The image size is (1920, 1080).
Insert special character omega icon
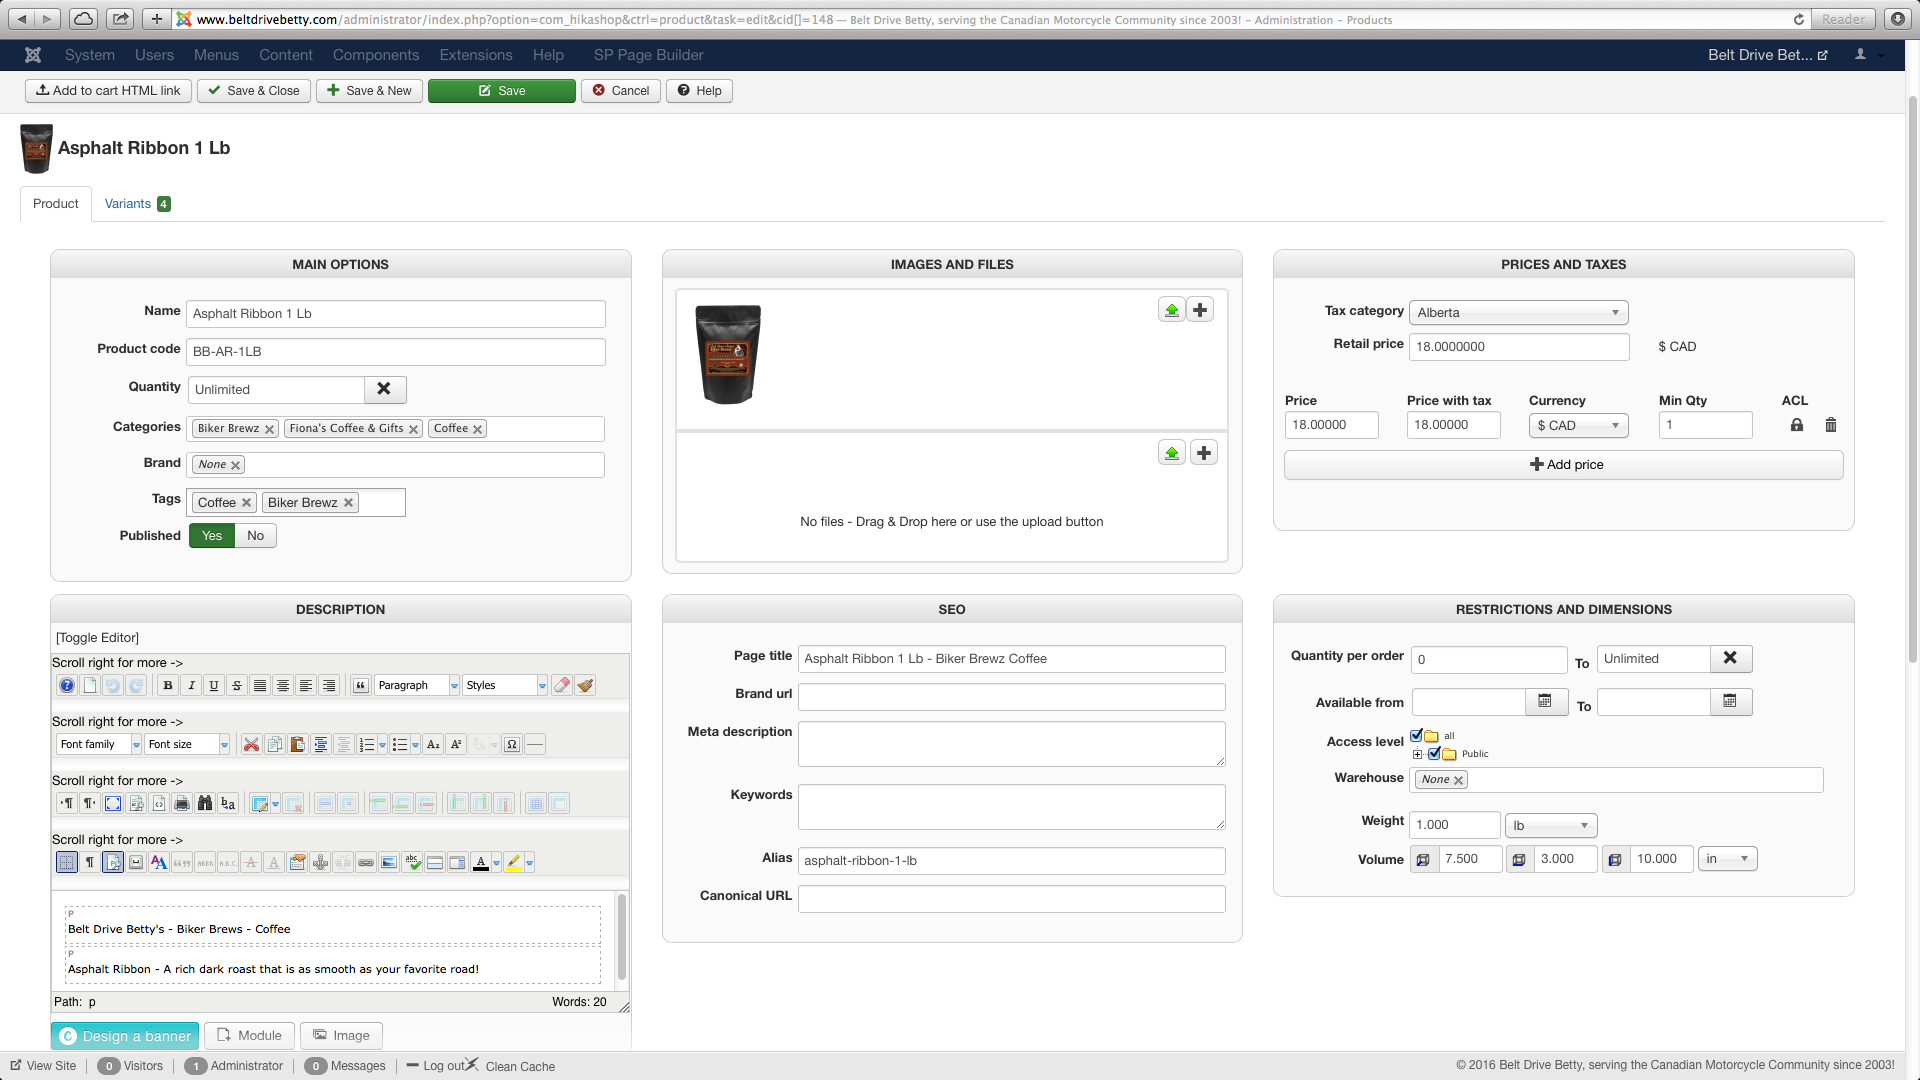coord(512,744)
